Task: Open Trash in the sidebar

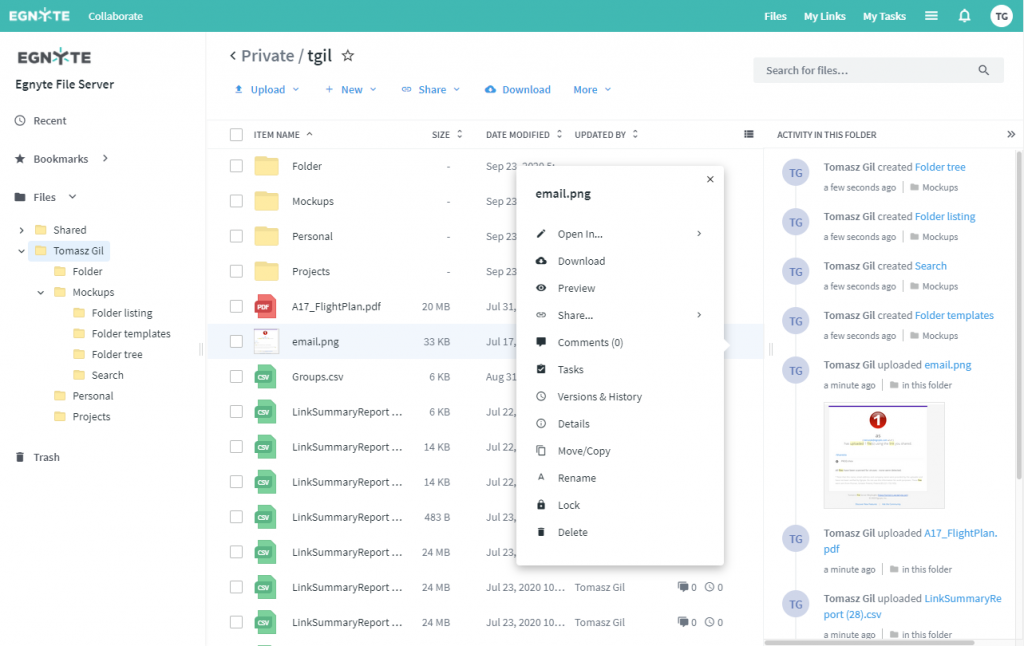Action: (46, 457)
